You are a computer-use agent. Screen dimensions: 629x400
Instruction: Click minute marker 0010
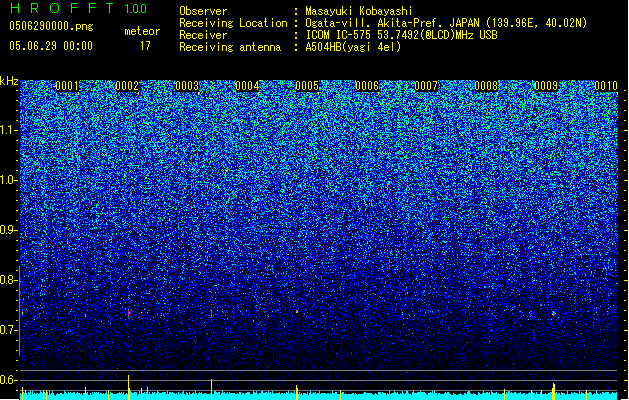click(606, 86)
